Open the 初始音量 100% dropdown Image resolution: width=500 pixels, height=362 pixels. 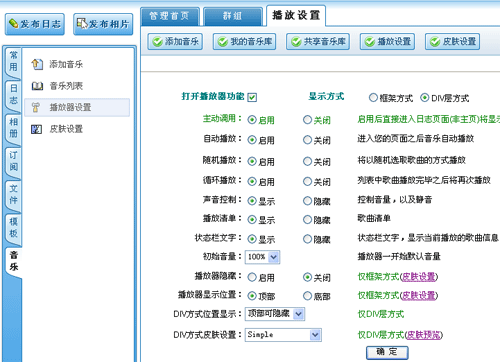click(x=262, y=257)
